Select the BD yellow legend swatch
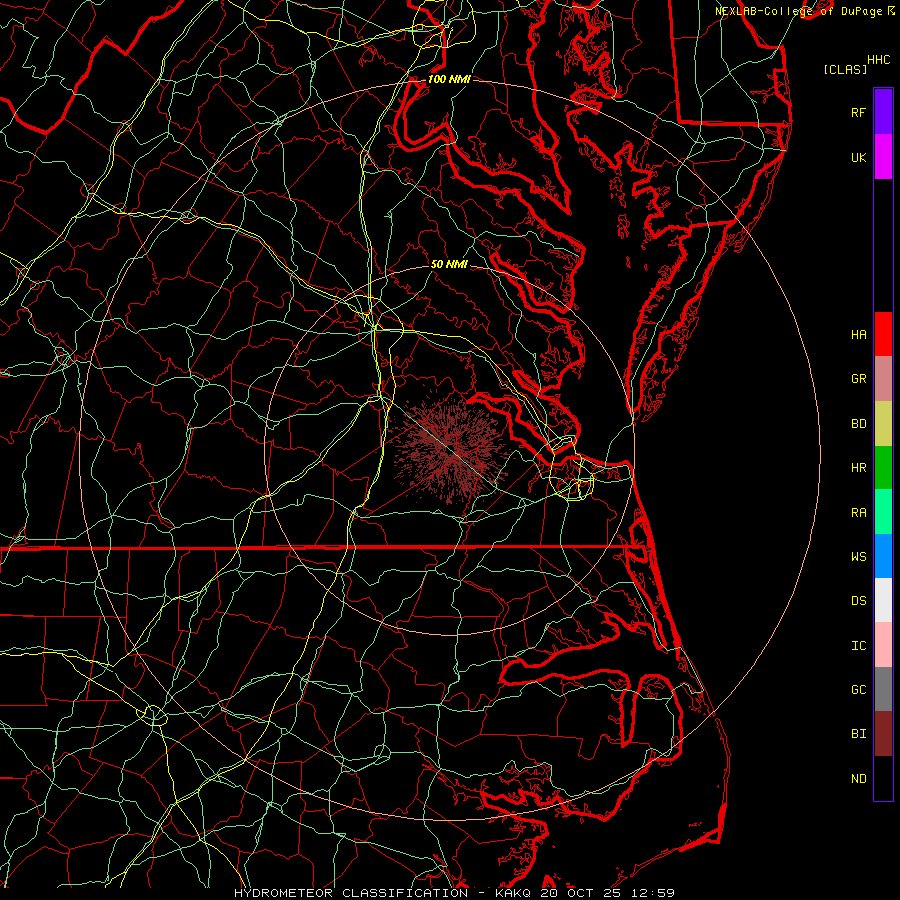The image size is (900, 900). [x=883, y=423]
